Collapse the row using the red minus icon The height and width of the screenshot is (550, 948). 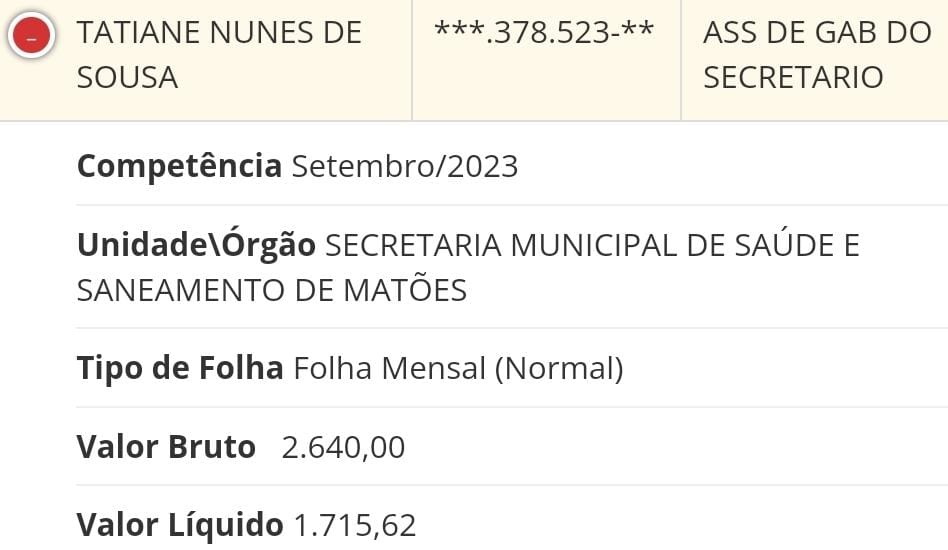(31, 35)
